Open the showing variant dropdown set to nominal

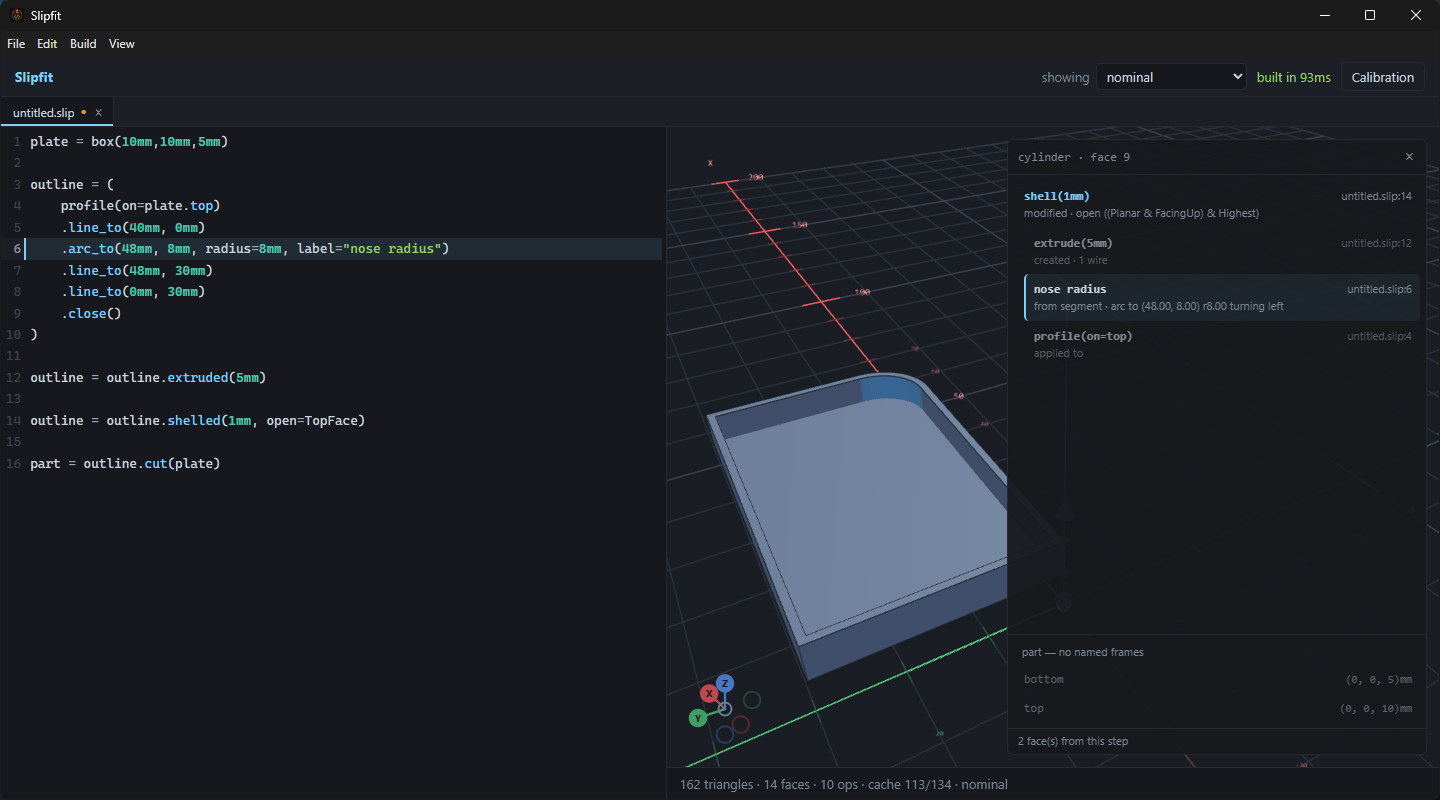pyautogui.click(x=1171, y=77)
